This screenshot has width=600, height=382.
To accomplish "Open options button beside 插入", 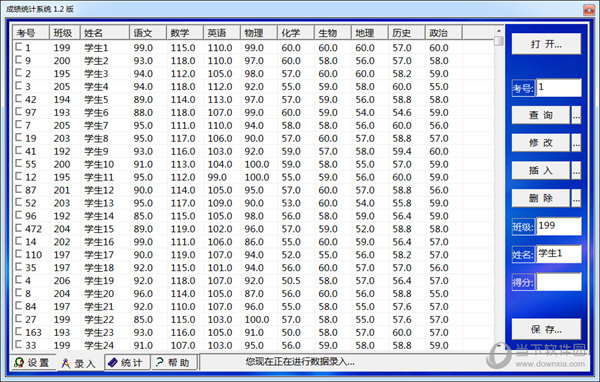I will (x=576, y=170).
